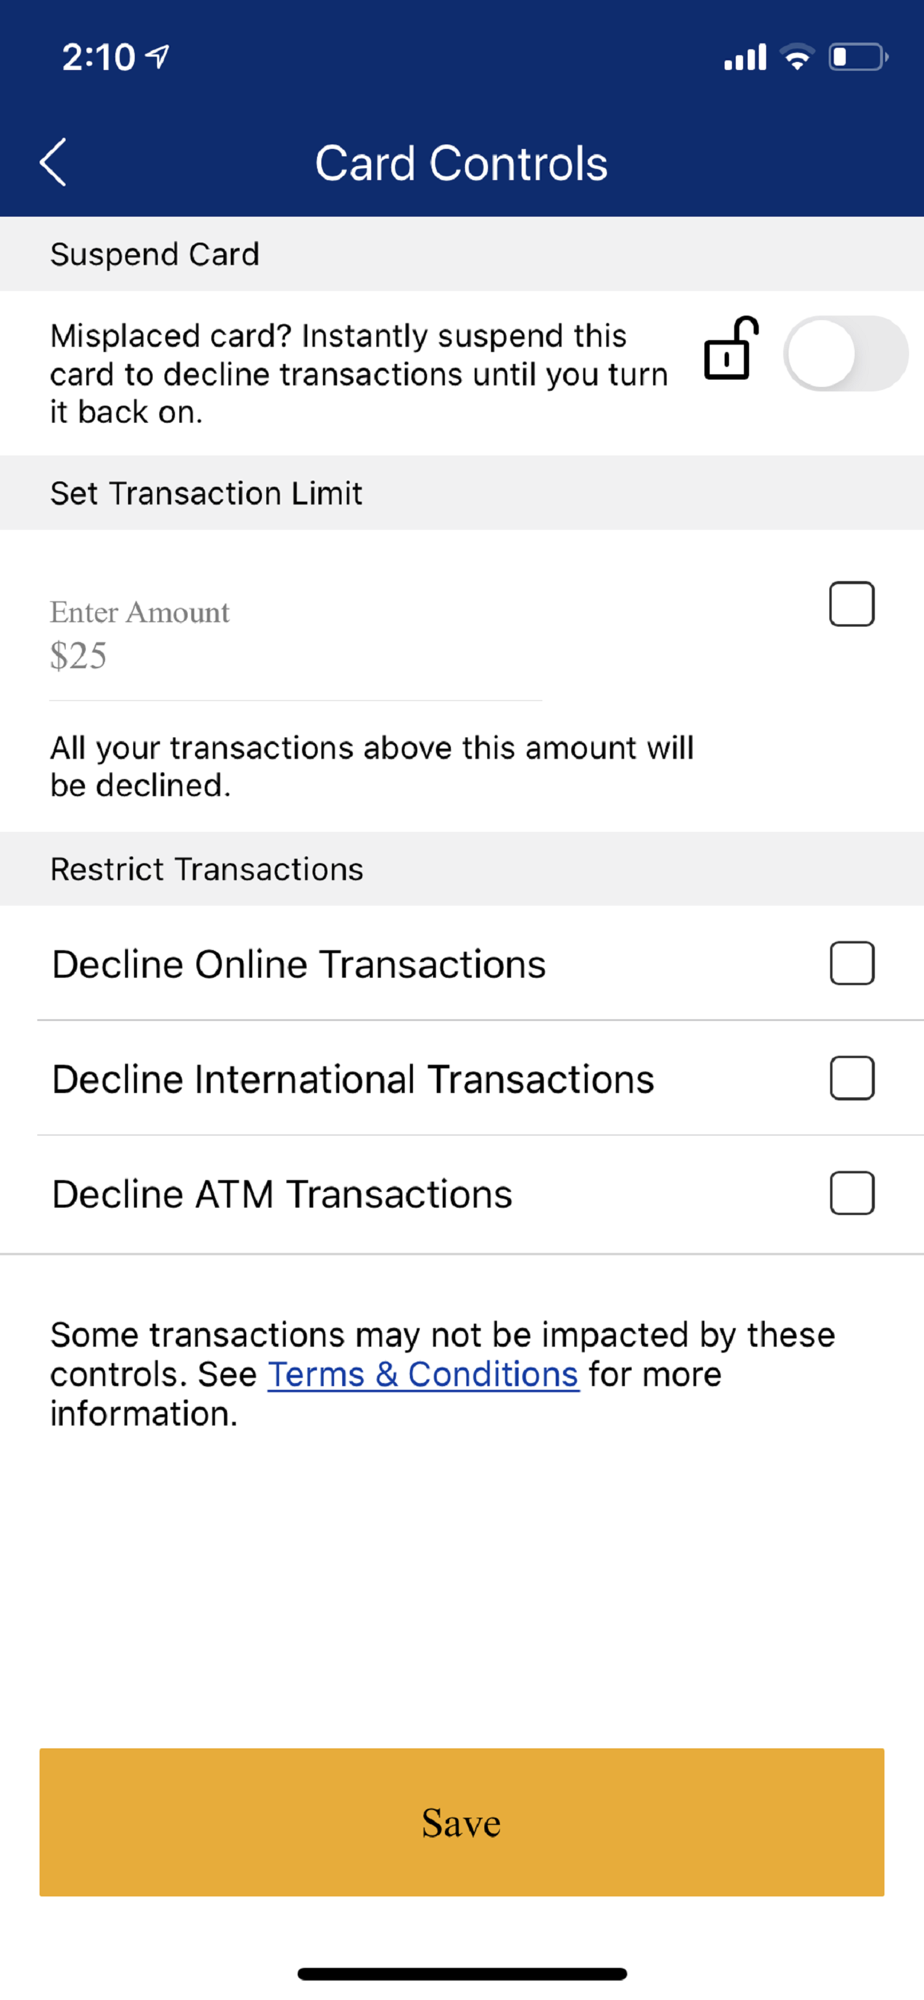Tap the unlocked padlock icon

coord(732,348)
